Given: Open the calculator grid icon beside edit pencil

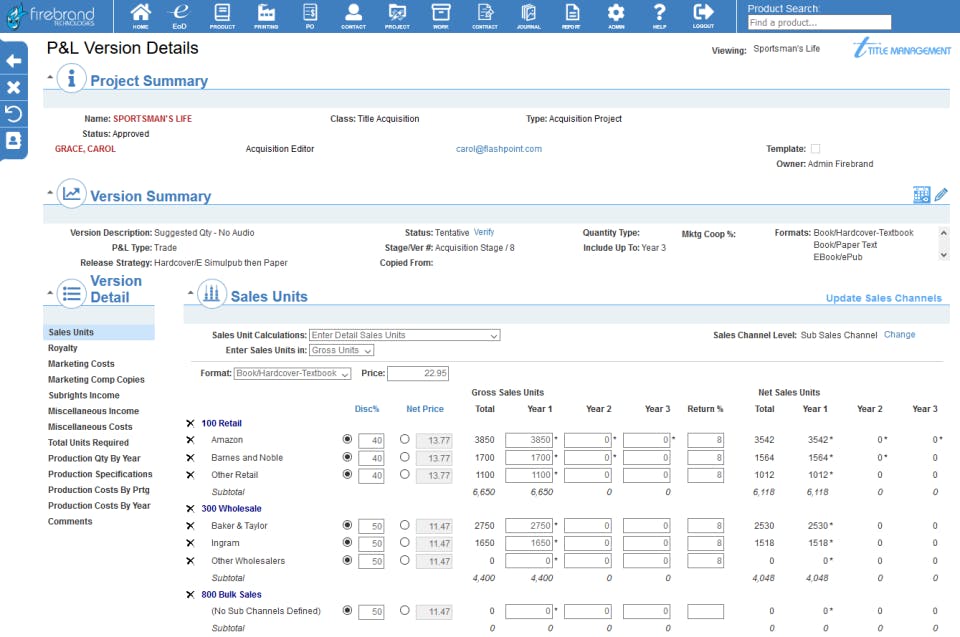Looking at the screenshot, I should [921, 195].
